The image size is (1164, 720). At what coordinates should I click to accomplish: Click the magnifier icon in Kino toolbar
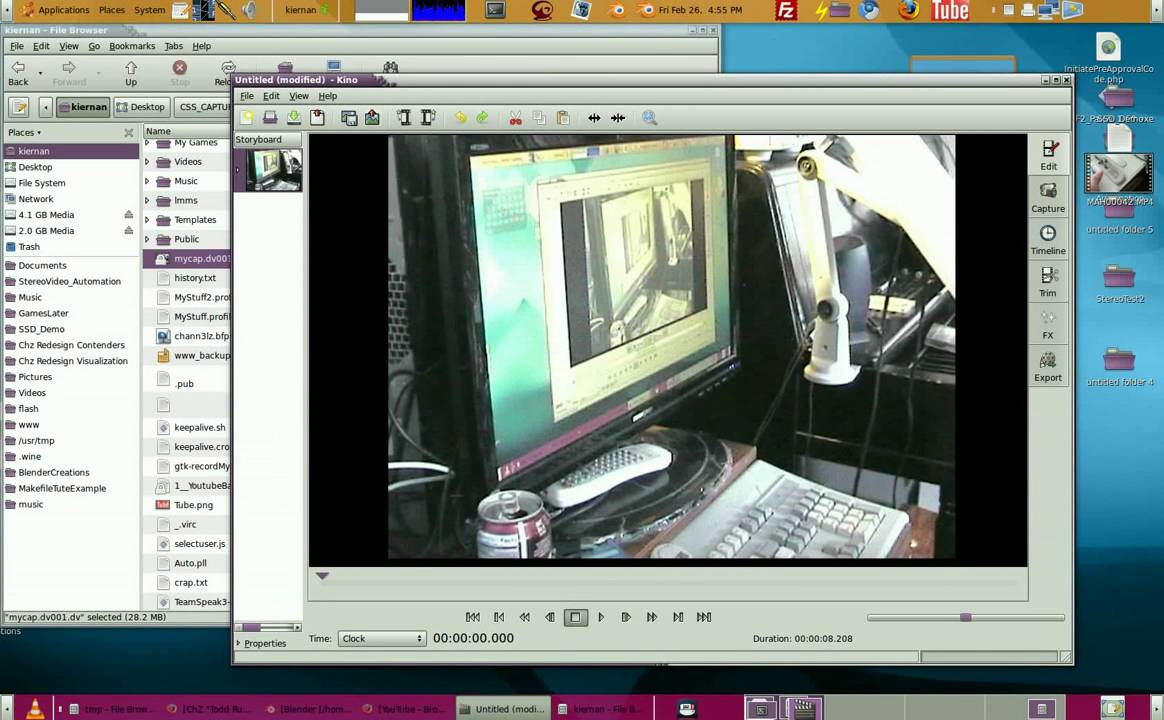[x=650, y=117]
